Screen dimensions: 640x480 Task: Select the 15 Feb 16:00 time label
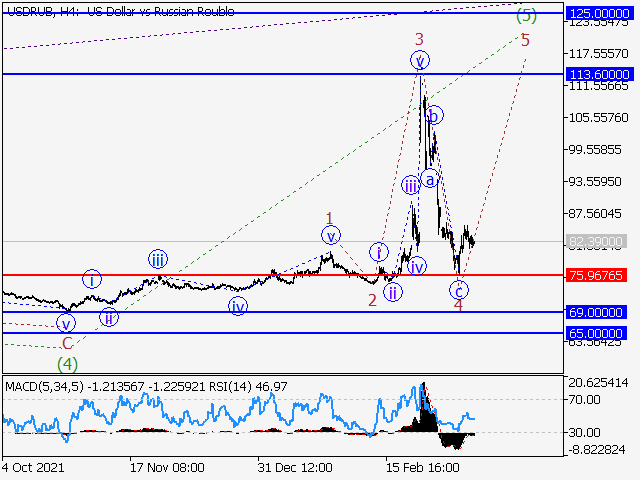tap(422, 467)
